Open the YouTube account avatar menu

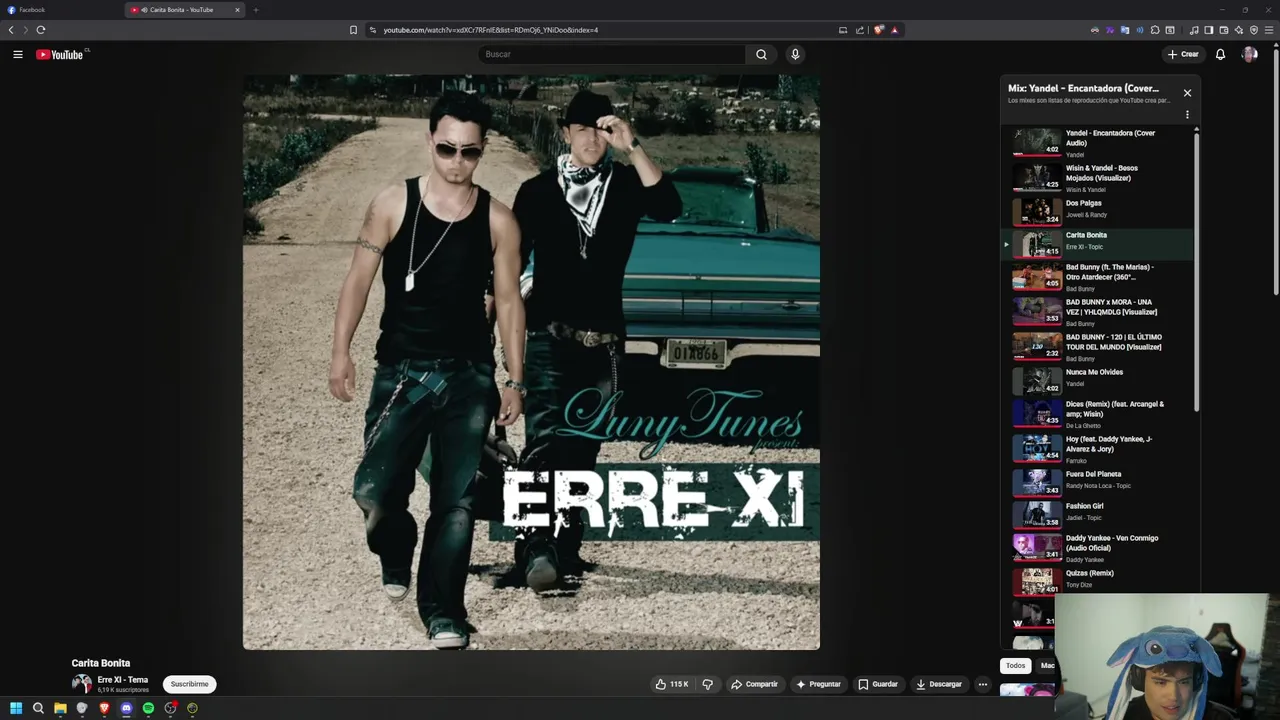[x=1249, y=54]
